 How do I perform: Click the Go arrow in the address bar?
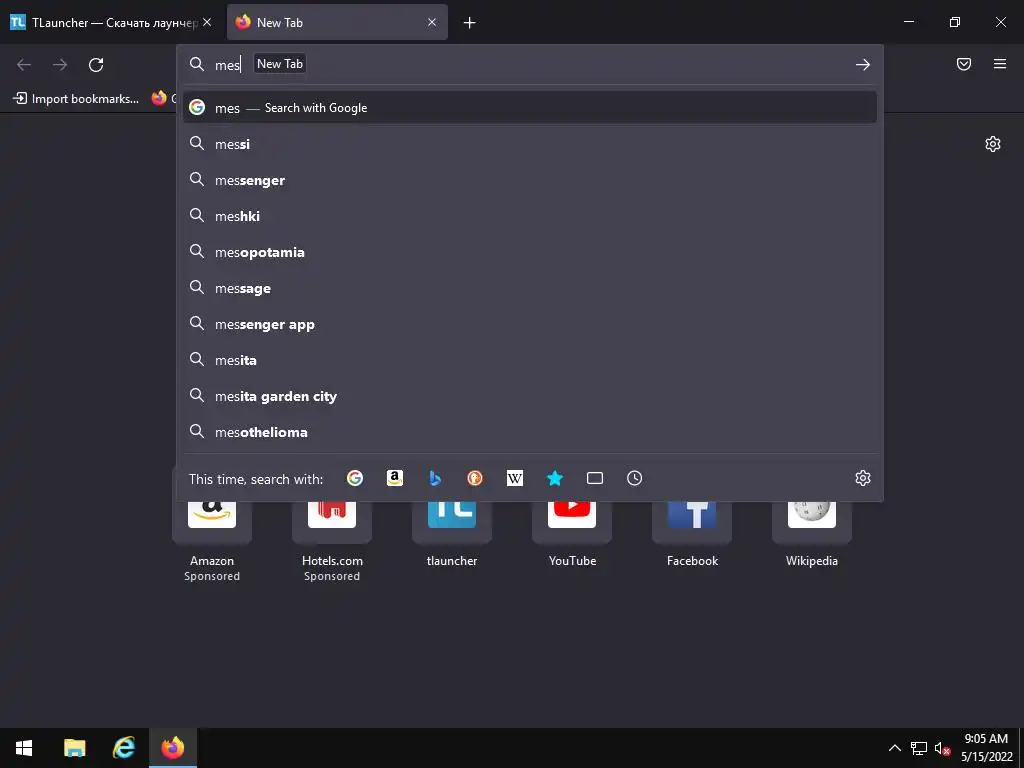863,64
